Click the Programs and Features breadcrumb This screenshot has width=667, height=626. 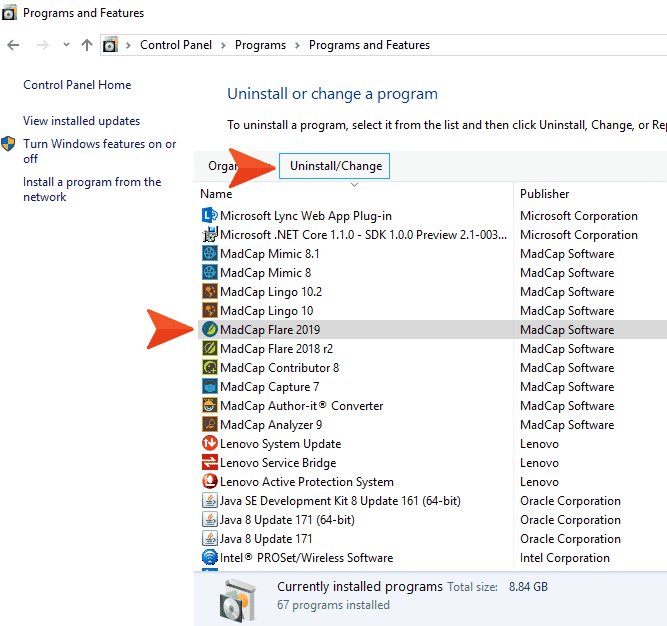369,45
